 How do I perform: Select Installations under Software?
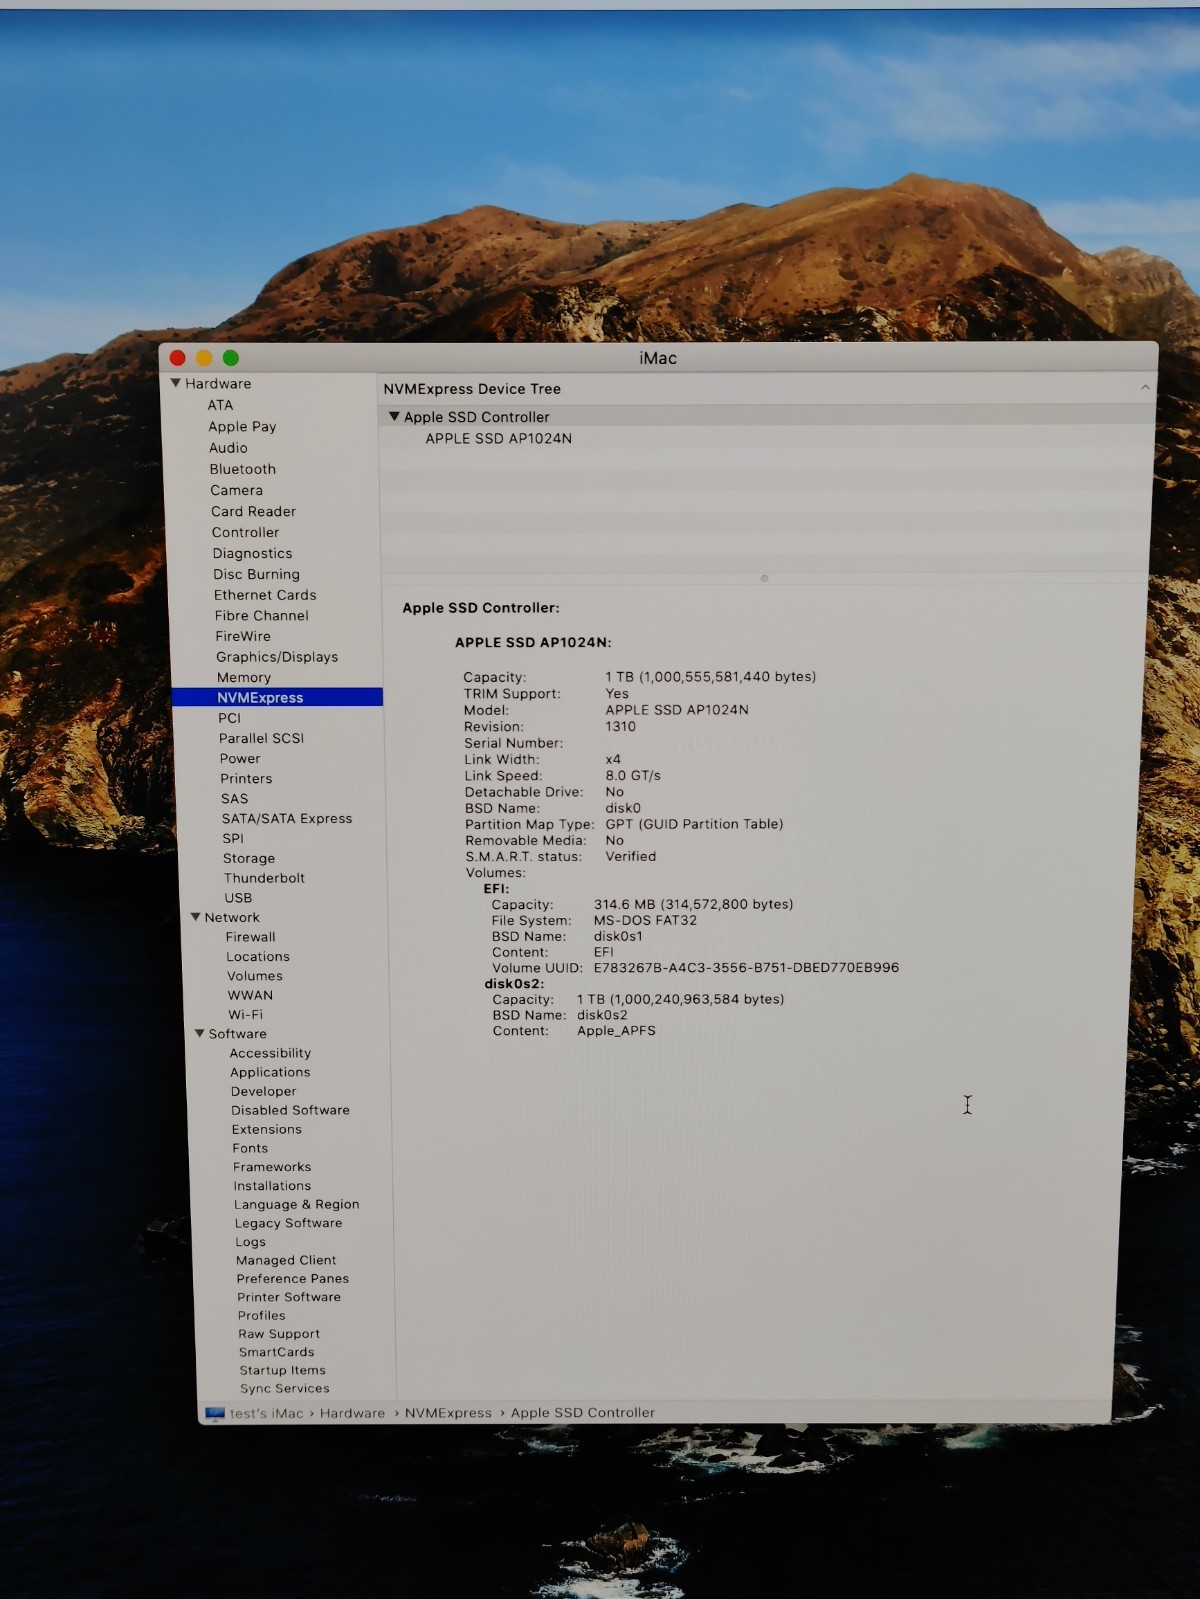click(x=272, y=1185)
